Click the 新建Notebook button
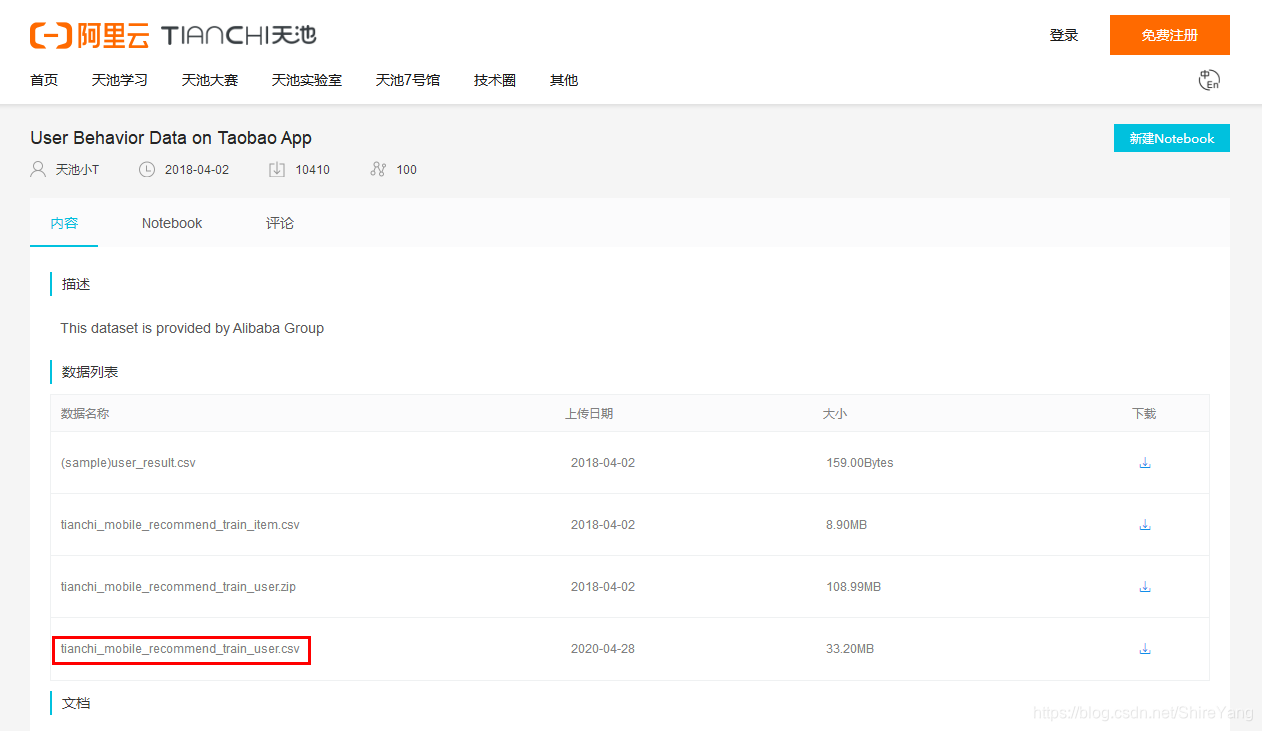Image resolution: width=1262 pixels, height=731 pixels. [x=1172, y=138]
